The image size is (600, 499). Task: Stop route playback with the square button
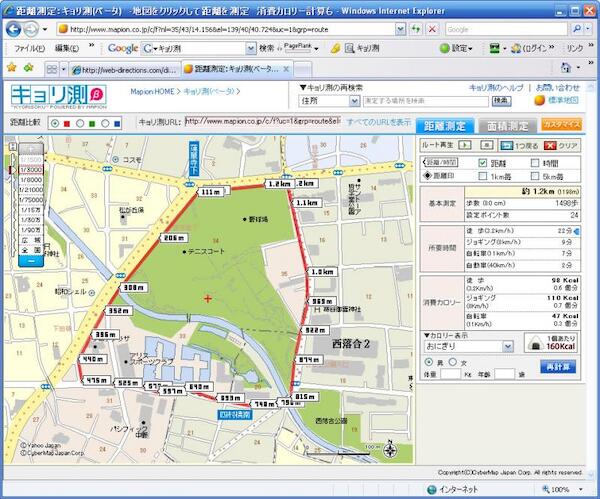tap(486, 145)
